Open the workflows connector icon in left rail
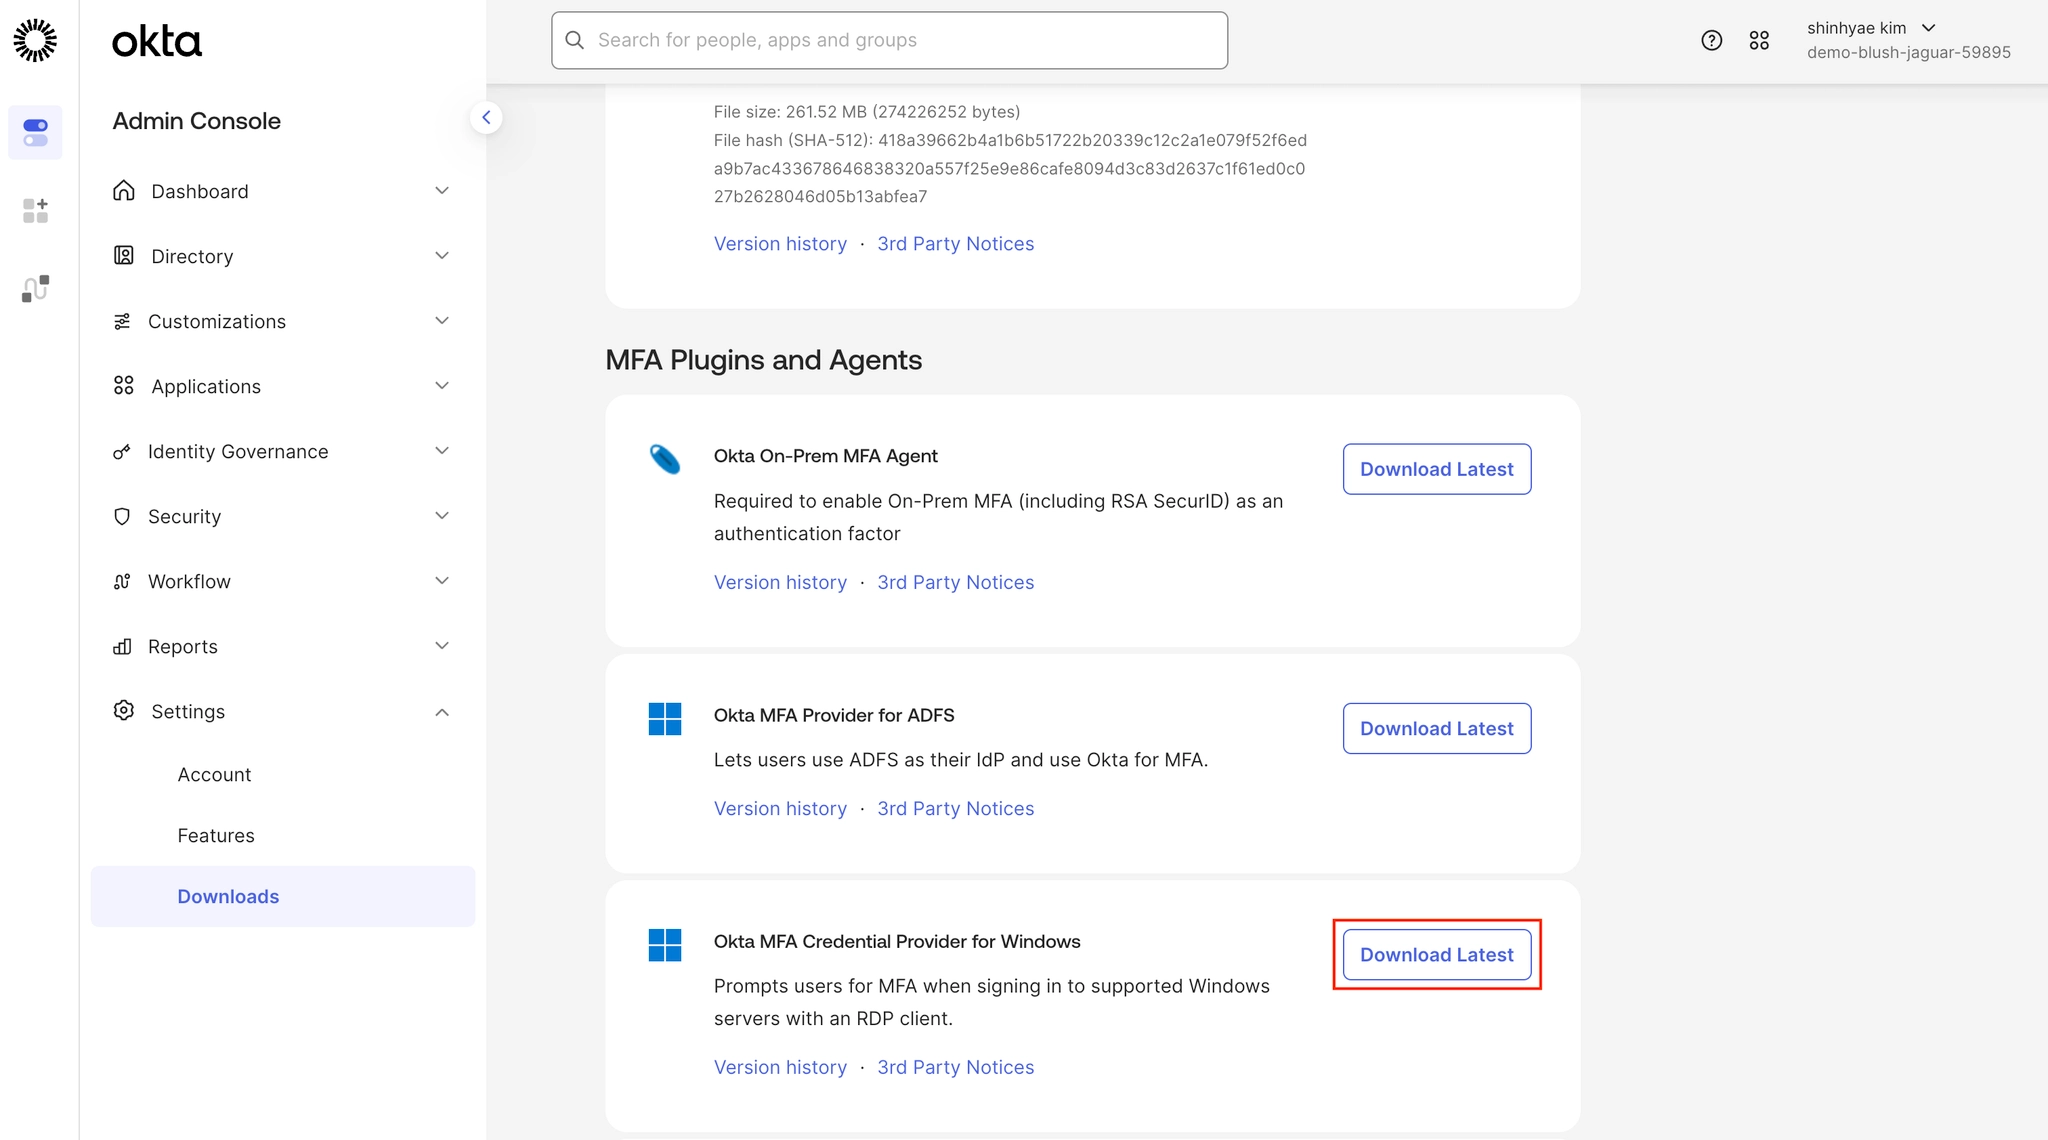 coord(35,289)
